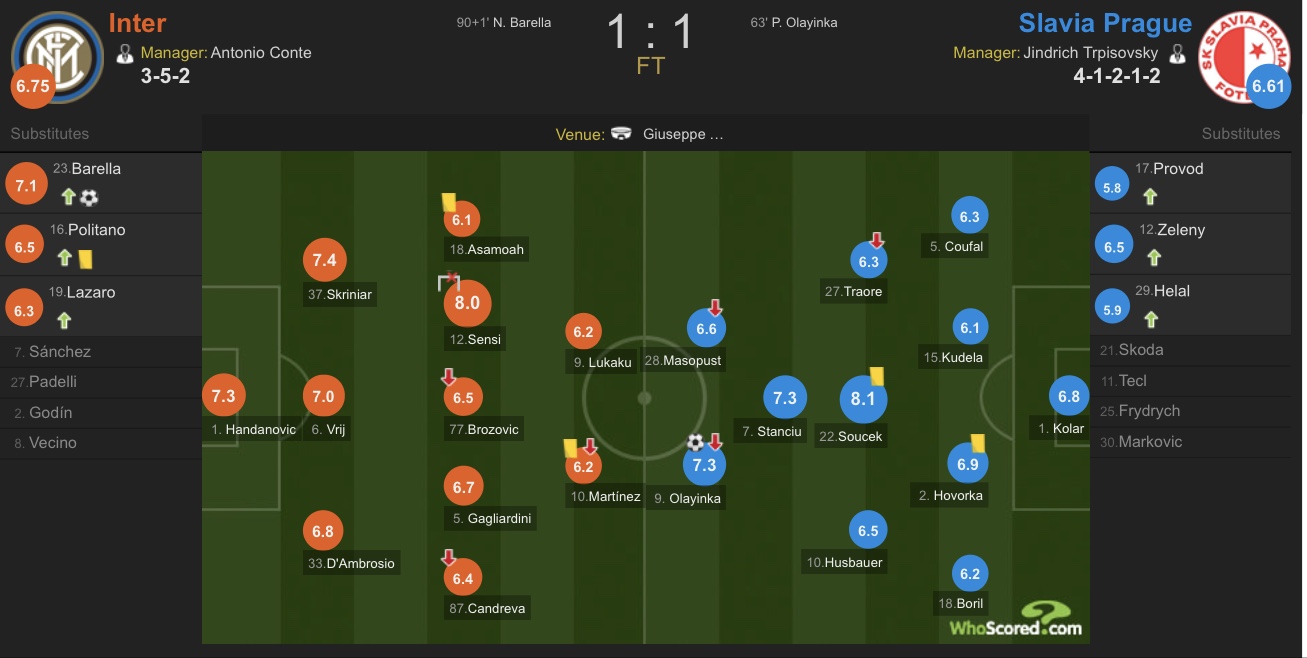This screenshot has height=658, width=1307.
Task: Click the WhoScored.com logo
Action: pos(1016,619)
